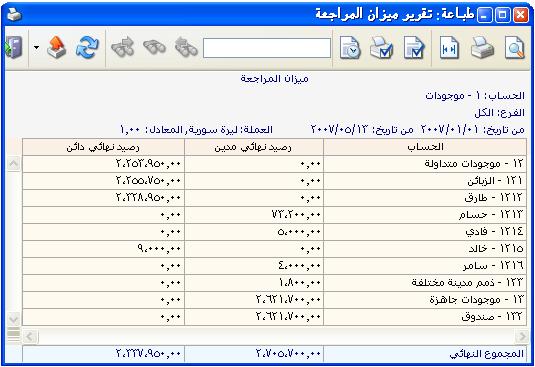Click the الحساب column header
535x367 pixels.
coord(425,147)
